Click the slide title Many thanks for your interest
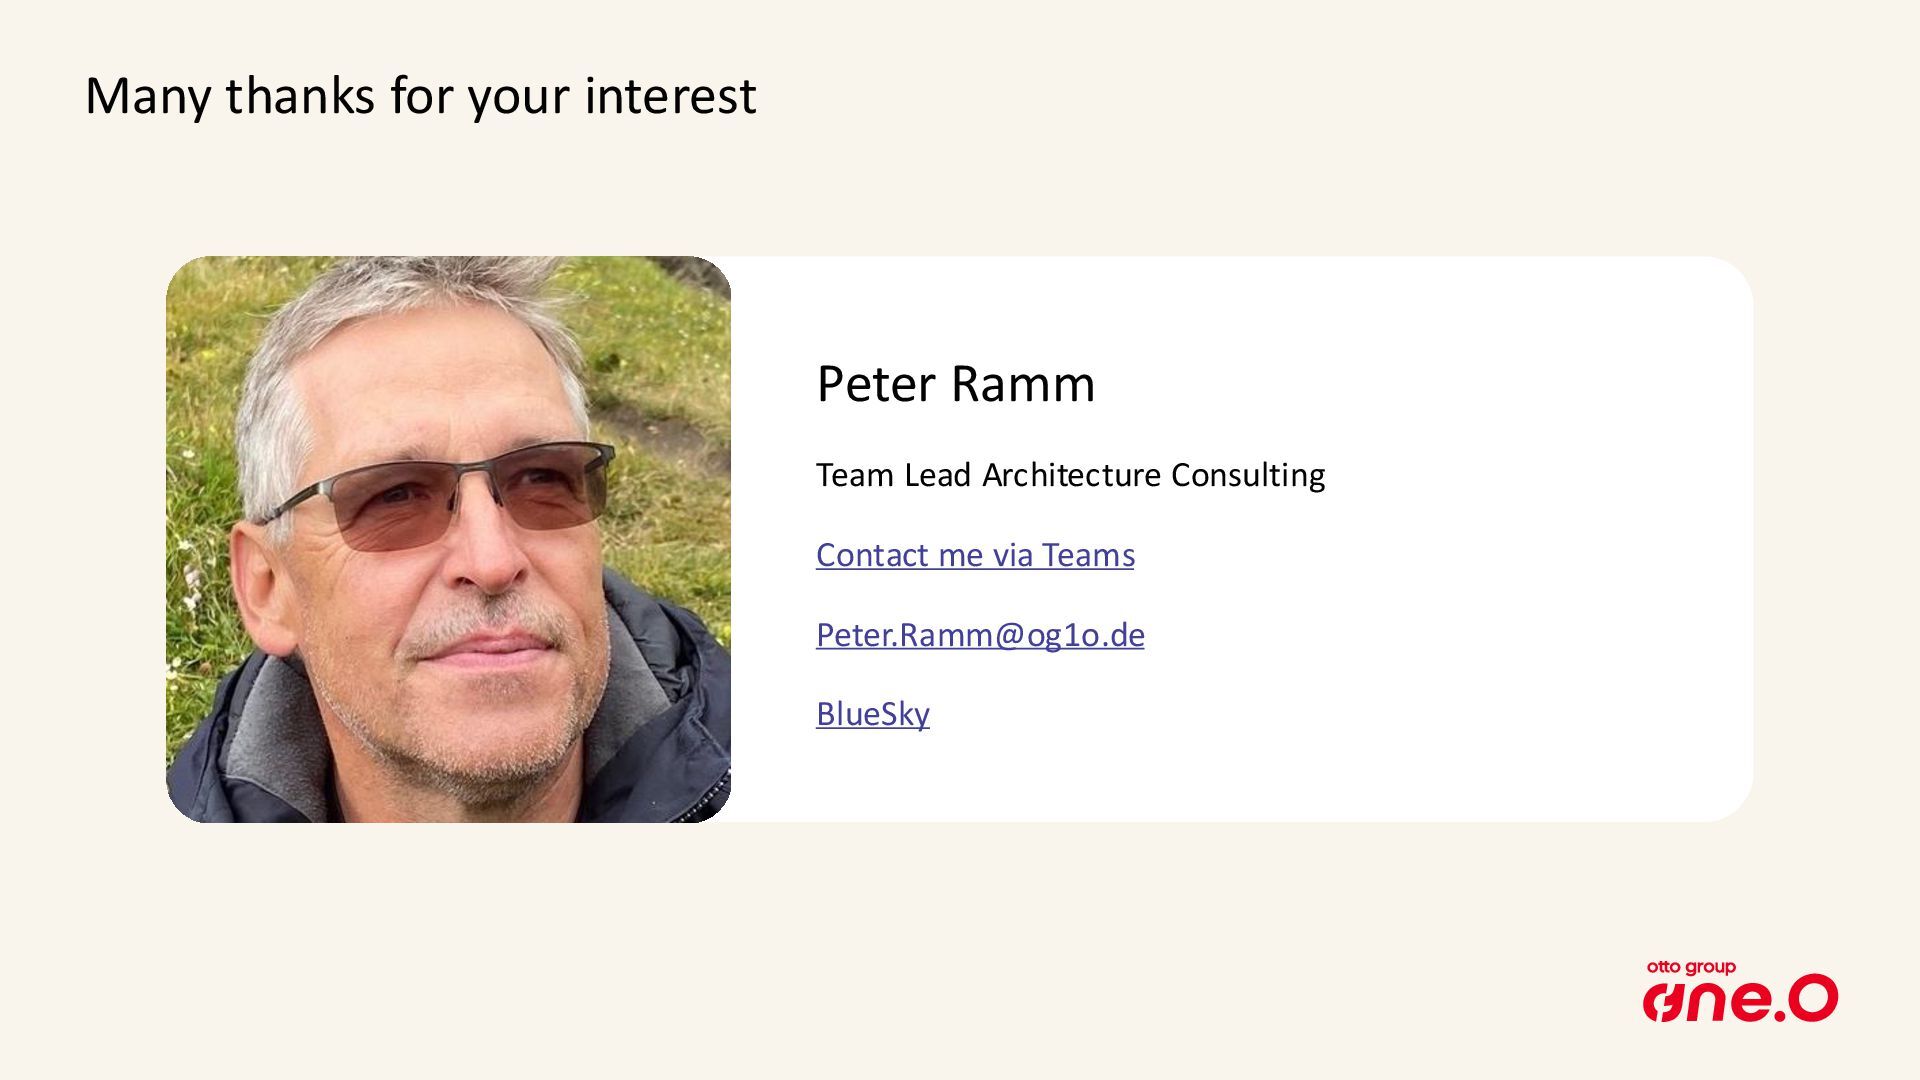Screen dimensions: 1920x1080 click(x=420, y=96)
